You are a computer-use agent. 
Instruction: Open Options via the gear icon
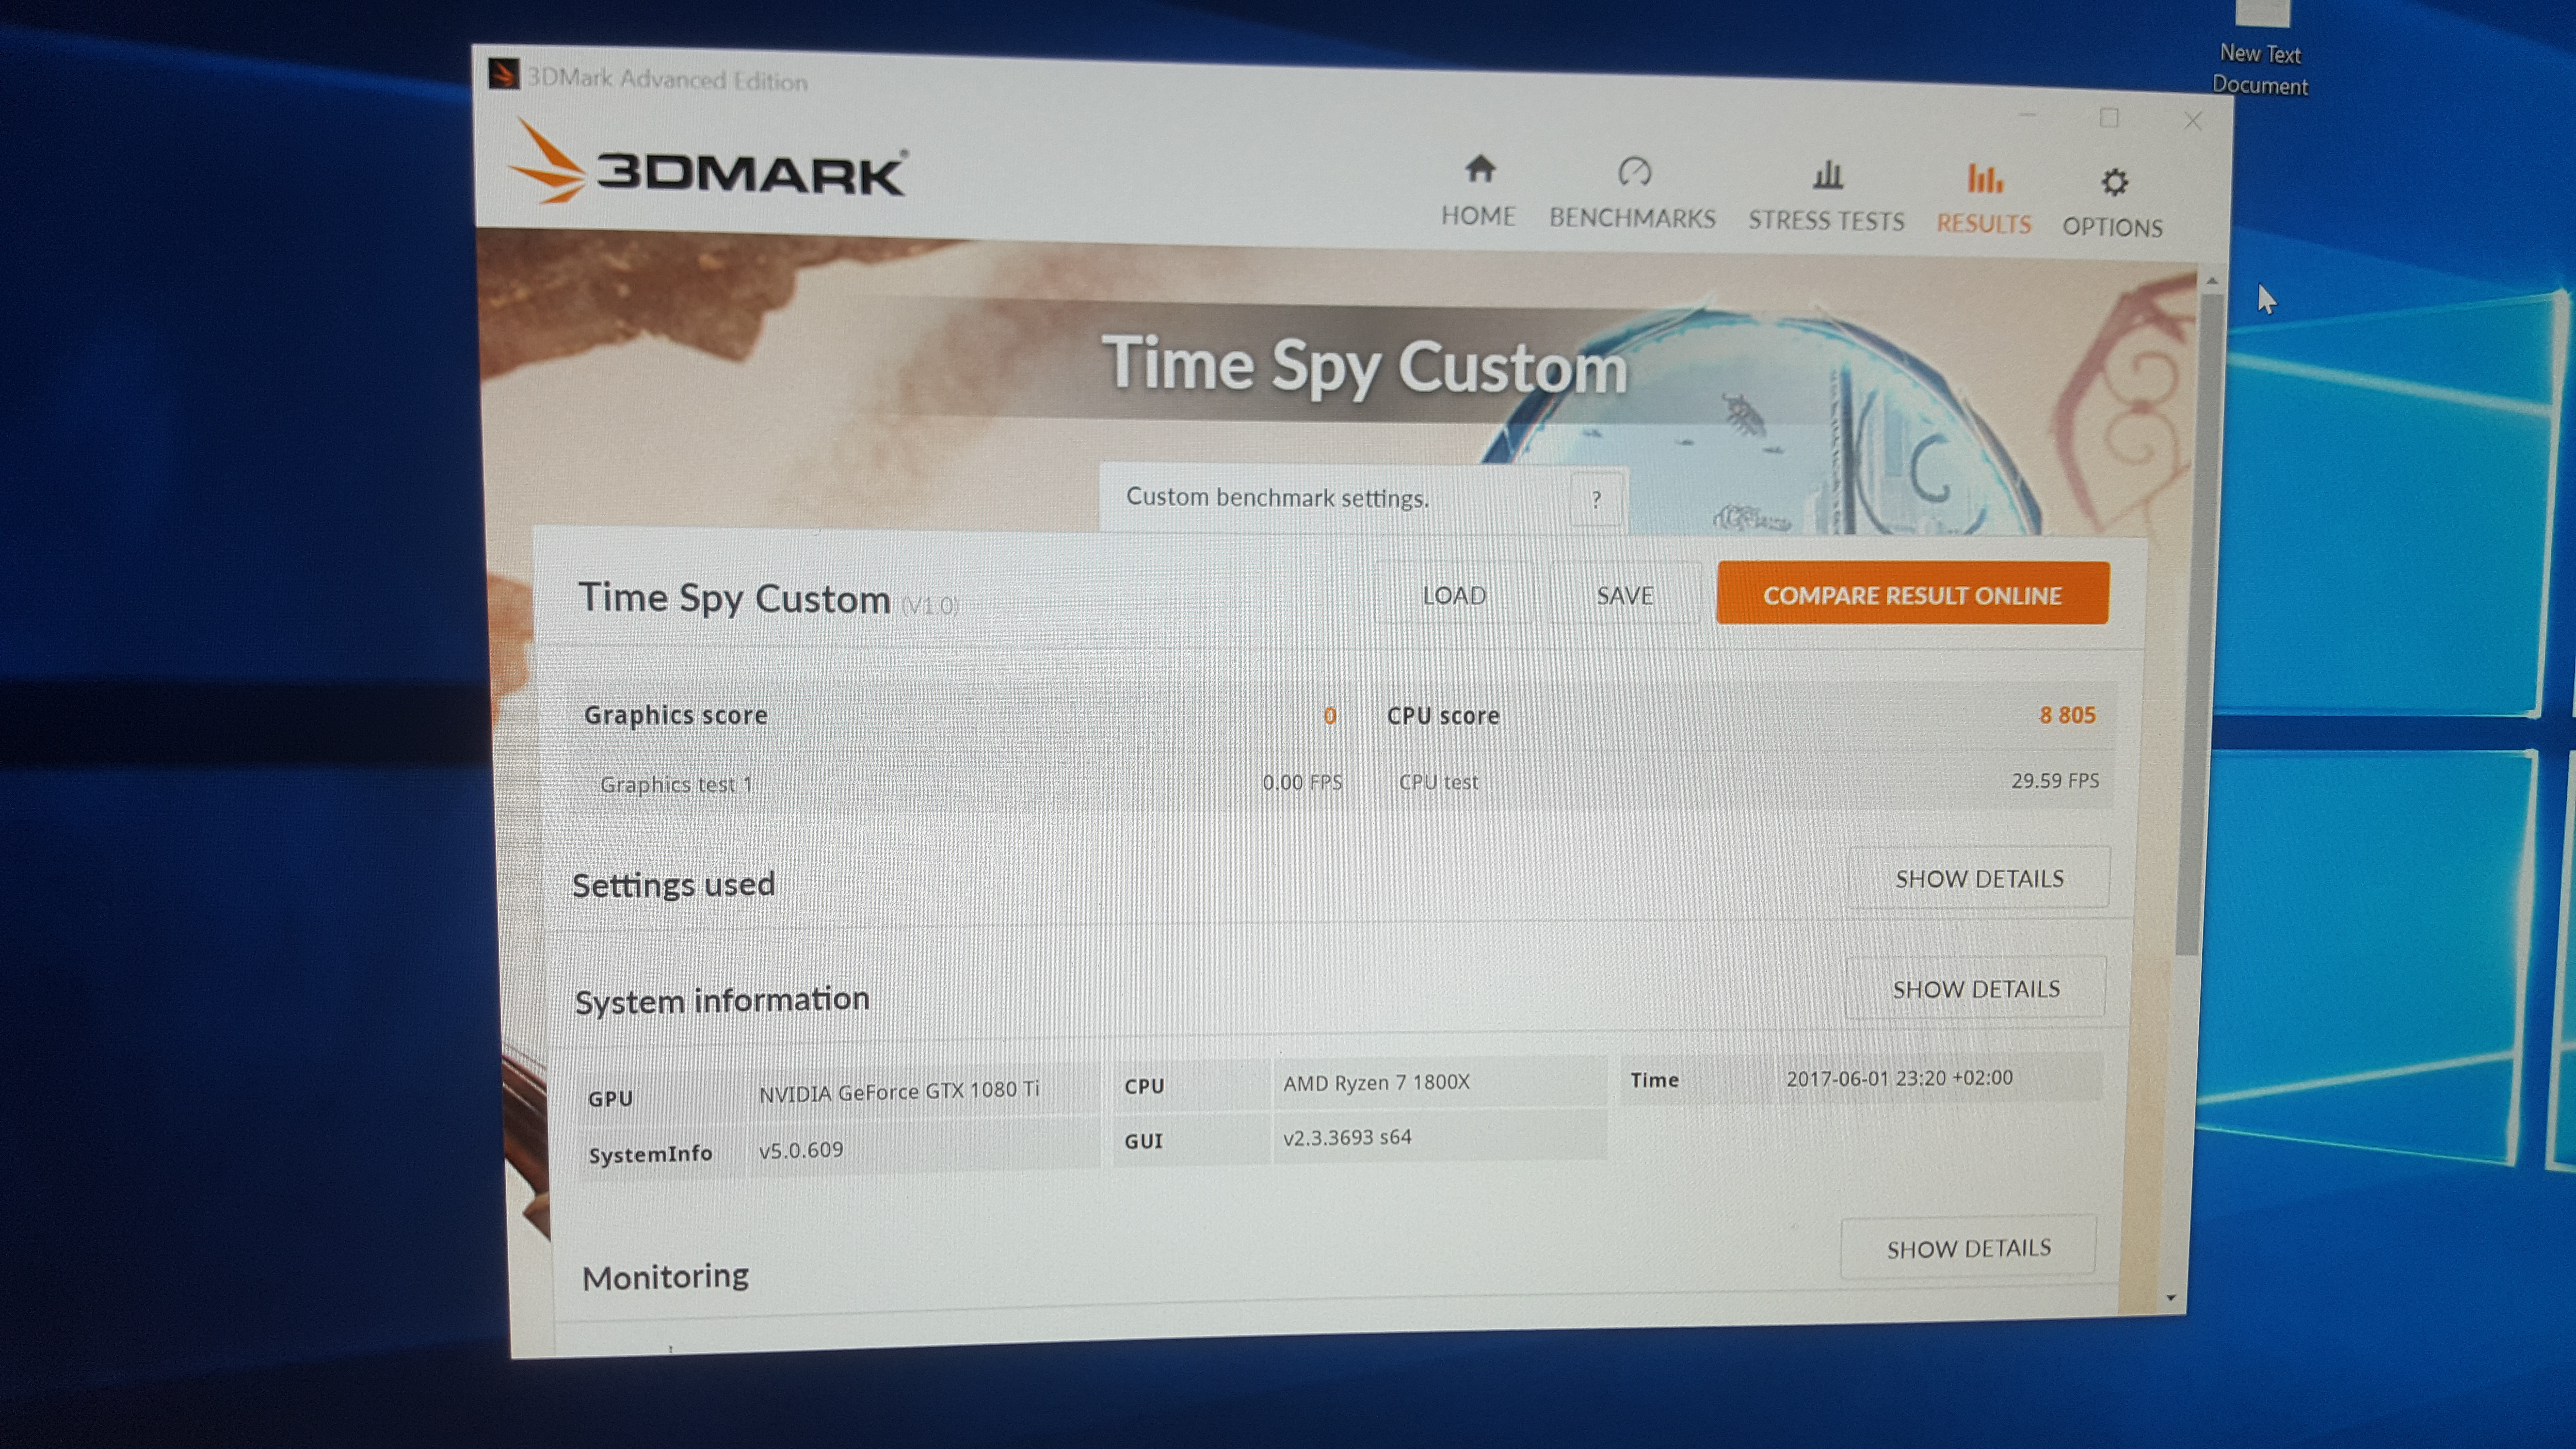(2114, 182)
